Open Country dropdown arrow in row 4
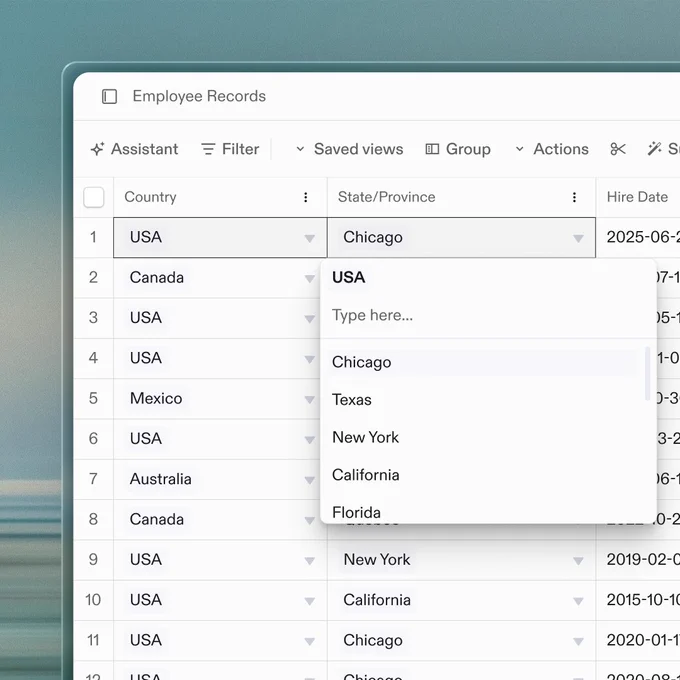 tap(310, 359)
